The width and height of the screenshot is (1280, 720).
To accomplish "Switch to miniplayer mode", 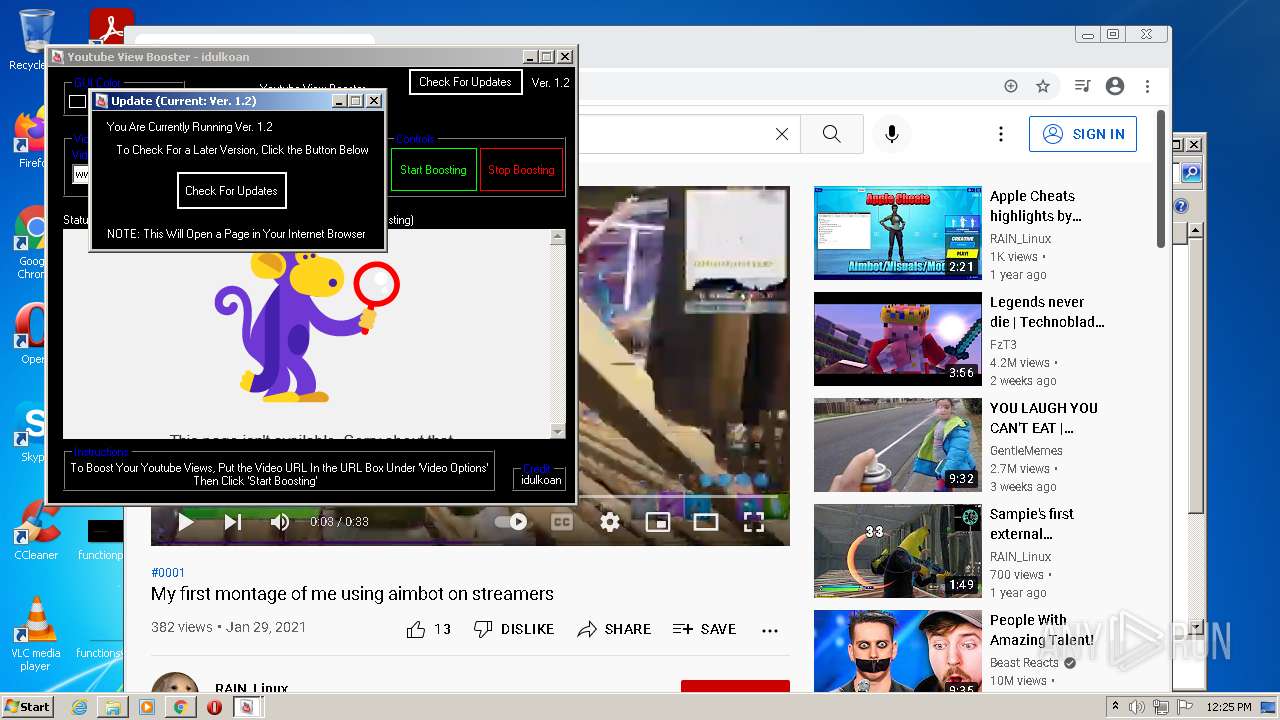I will pos(657,522).
